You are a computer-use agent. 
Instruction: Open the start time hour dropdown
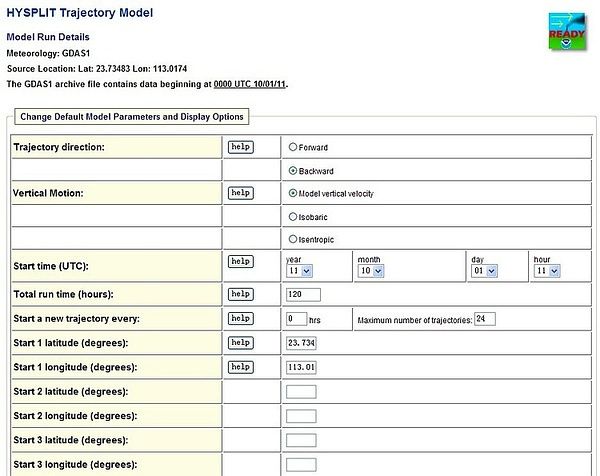click(x=547, y=271)
